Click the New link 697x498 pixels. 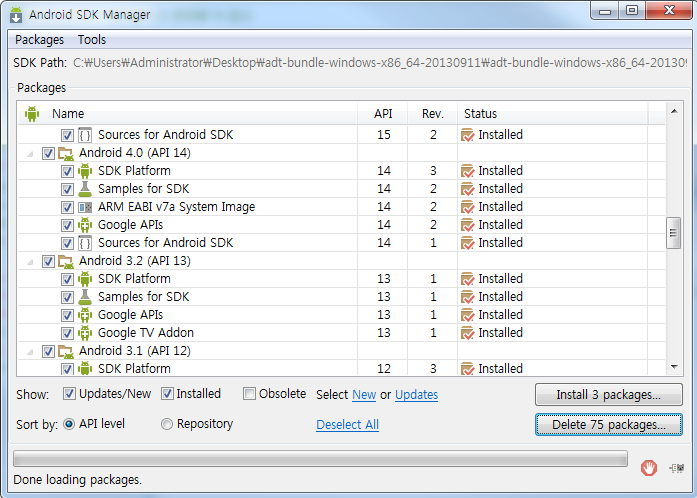[x=364, y=395]
